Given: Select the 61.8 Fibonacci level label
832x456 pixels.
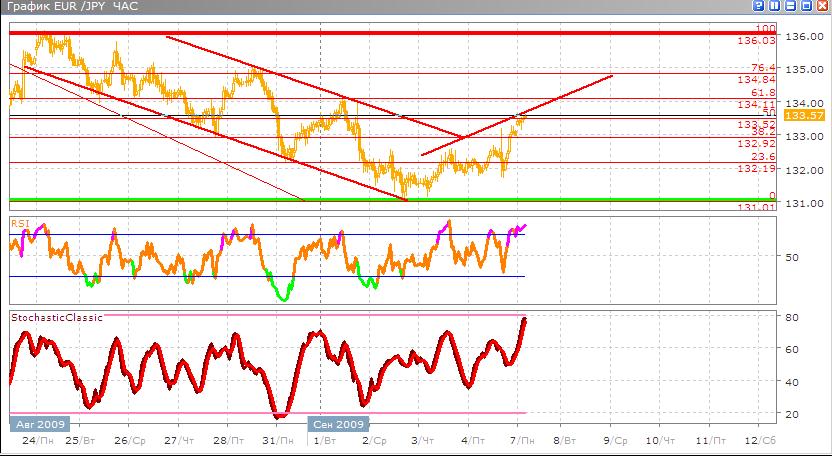Looking at the screenshot, I should pos(763,92).
